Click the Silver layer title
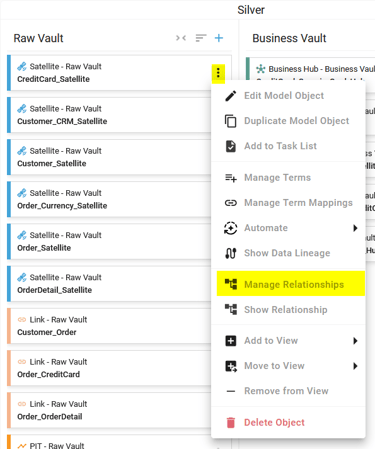 [251, 10]
